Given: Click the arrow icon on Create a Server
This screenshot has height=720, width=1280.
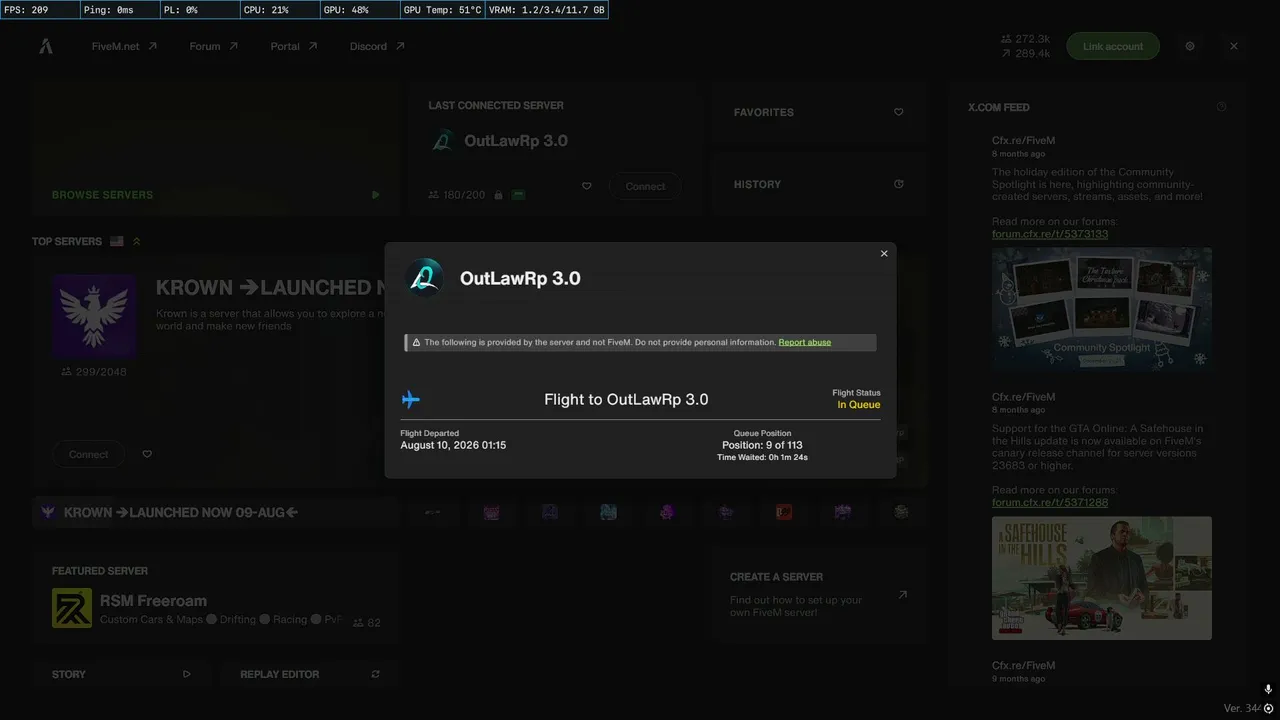Looking at the screenshot, I should [x=902, y=594].
